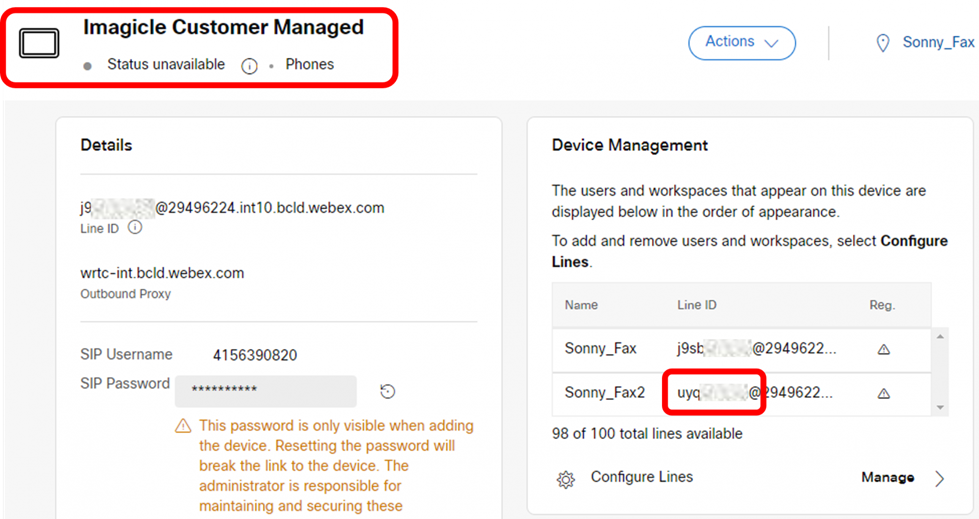Click the registration warning icon for Sonny_Fax2

coord(883,393)
